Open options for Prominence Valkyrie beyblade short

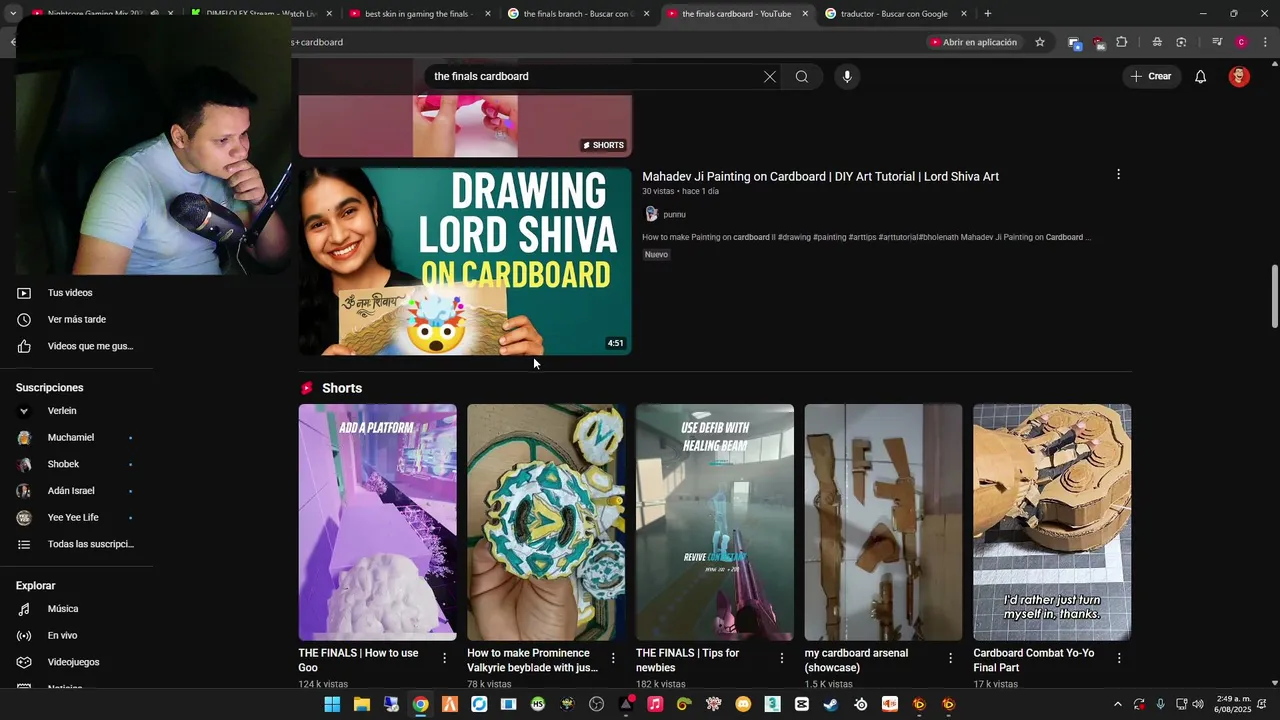tap(613, 658)
